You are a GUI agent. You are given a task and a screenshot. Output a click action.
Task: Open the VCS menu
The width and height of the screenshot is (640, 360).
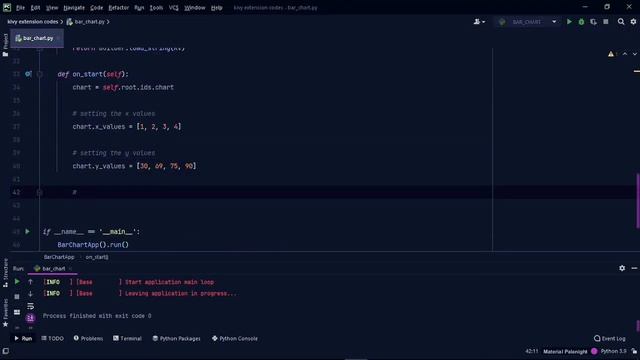tap(174, 8)
